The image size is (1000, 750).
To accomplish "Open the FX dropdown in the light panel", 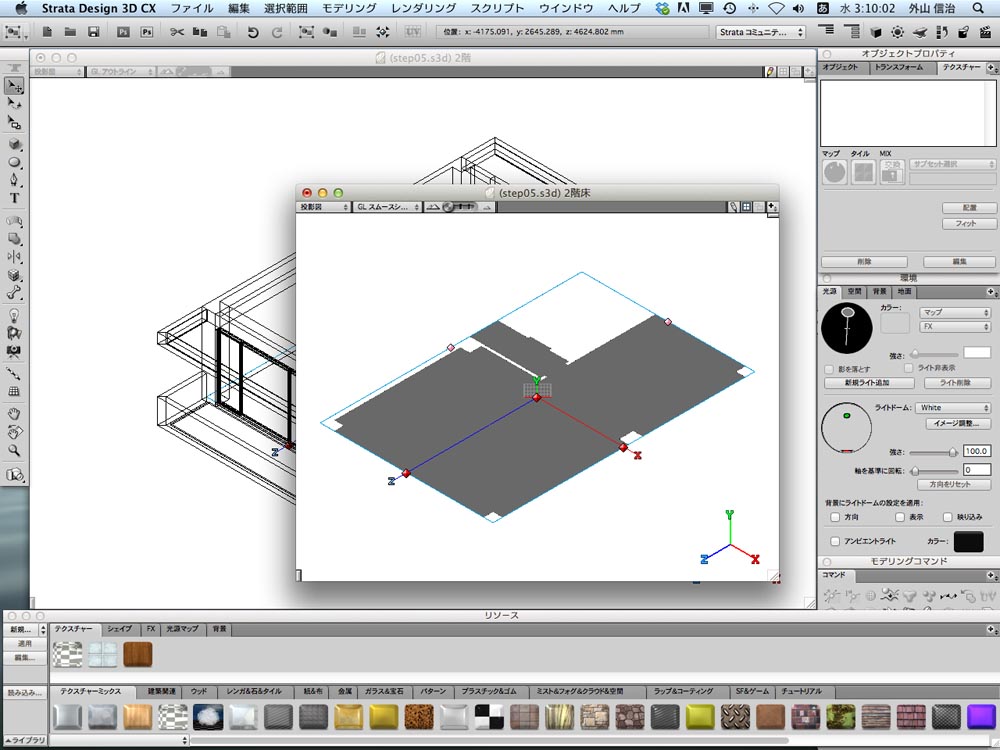I will (955, 327).
